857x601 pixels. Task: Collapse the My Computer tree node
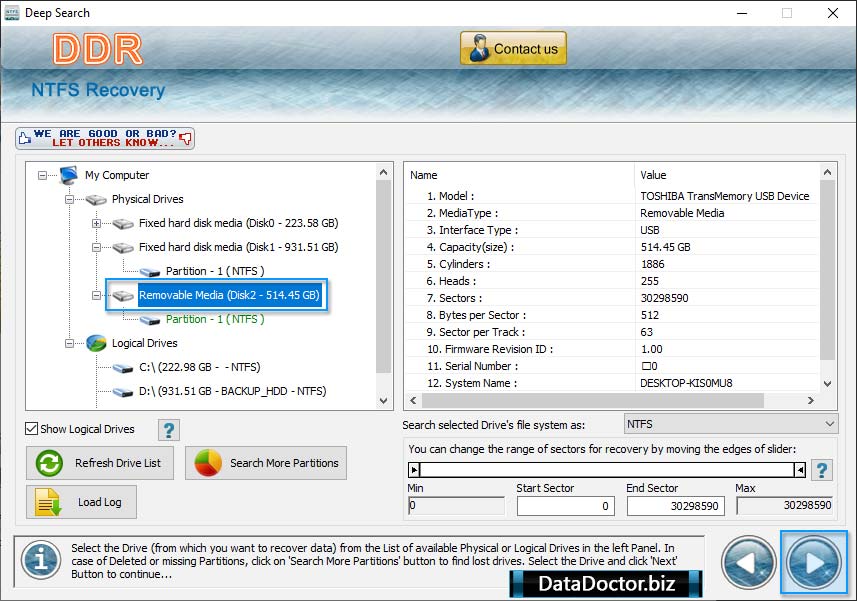click(42, 175)
